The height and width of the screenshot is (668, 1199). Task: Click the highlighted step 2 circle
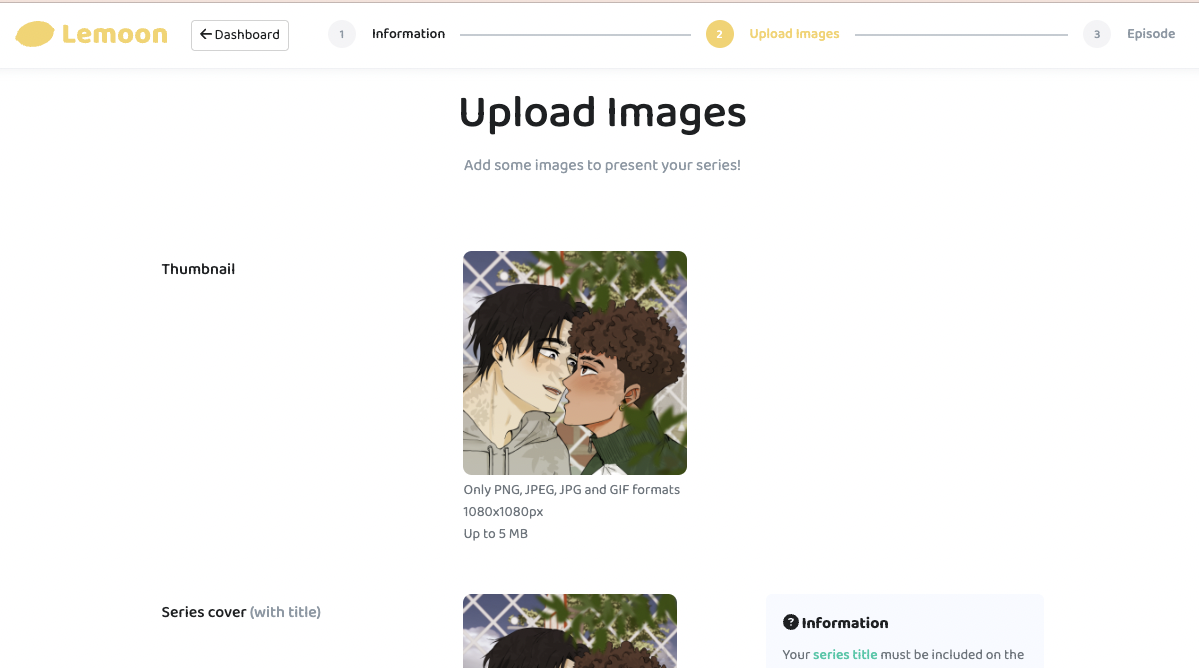pos(719,35)
